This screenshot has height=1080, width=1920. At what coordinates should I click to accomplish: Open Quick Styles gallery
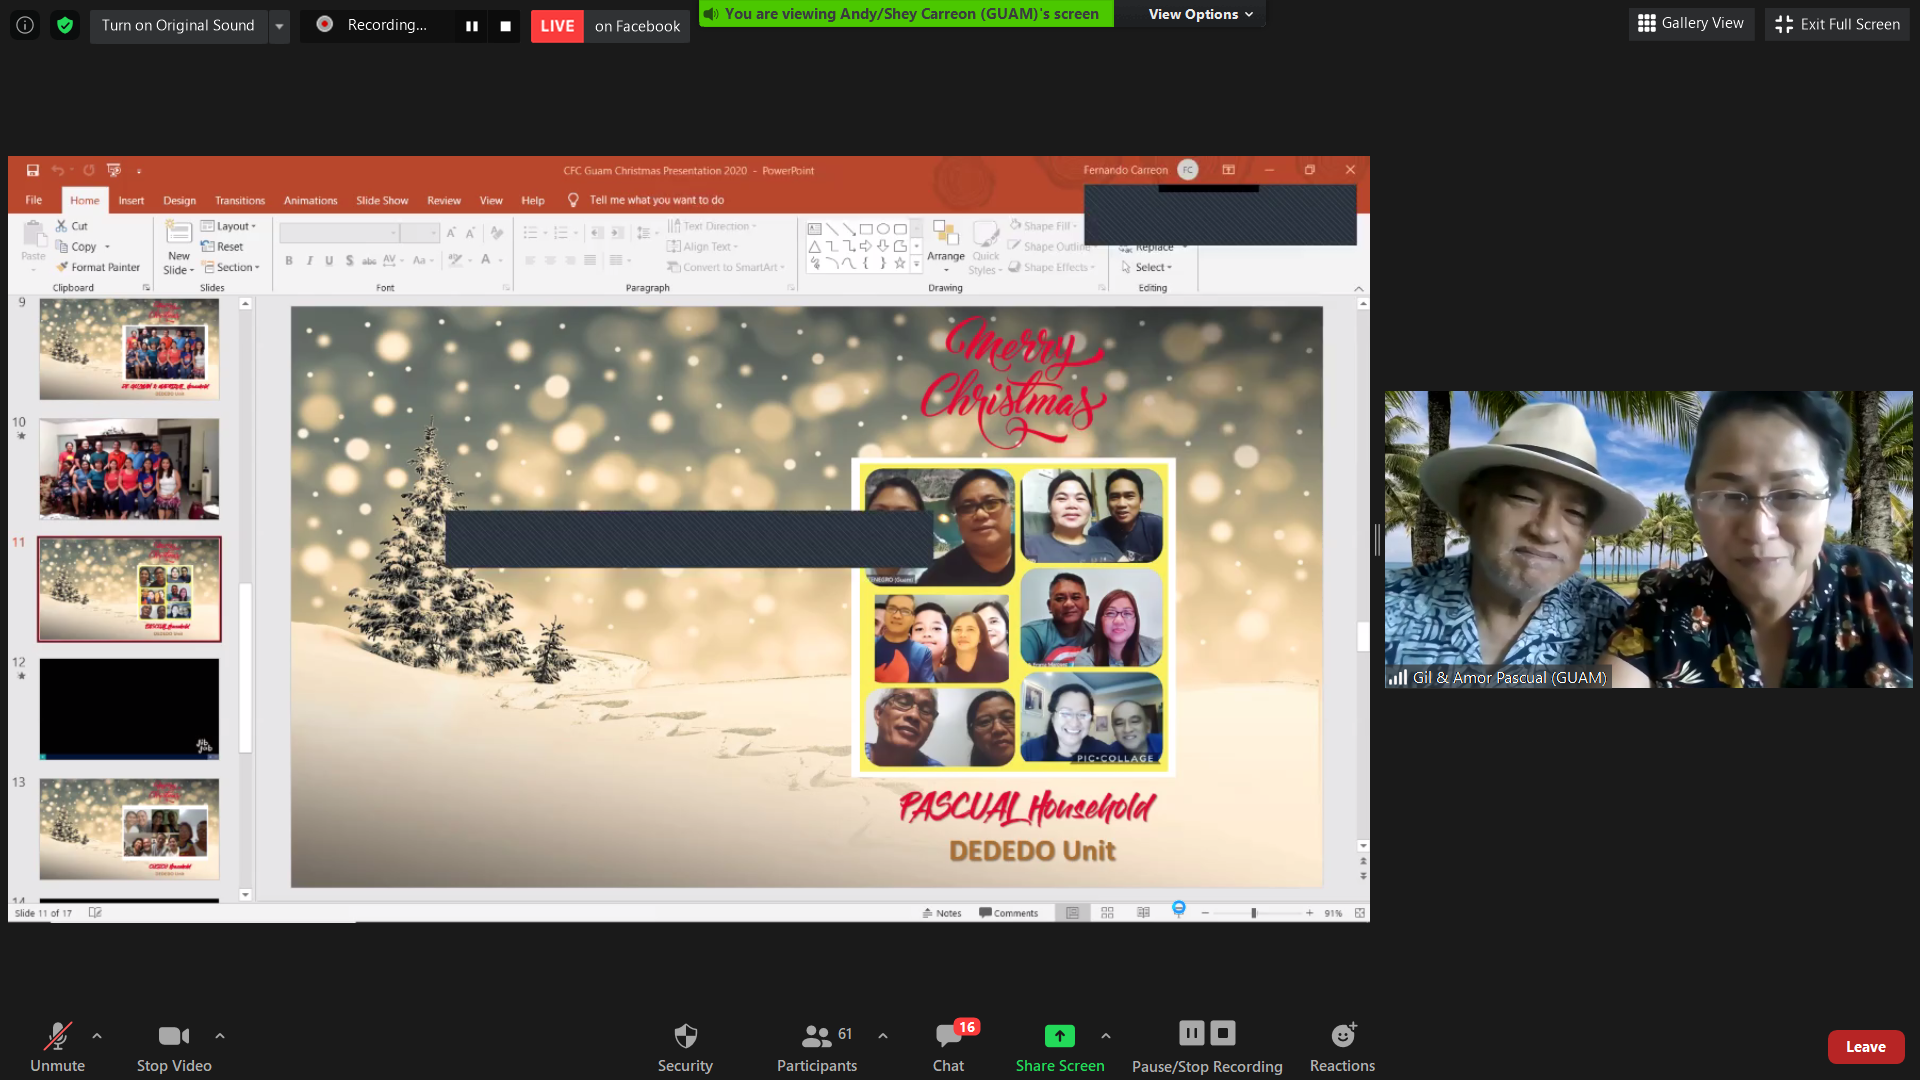pyautogui.click(x=985, y=246)
